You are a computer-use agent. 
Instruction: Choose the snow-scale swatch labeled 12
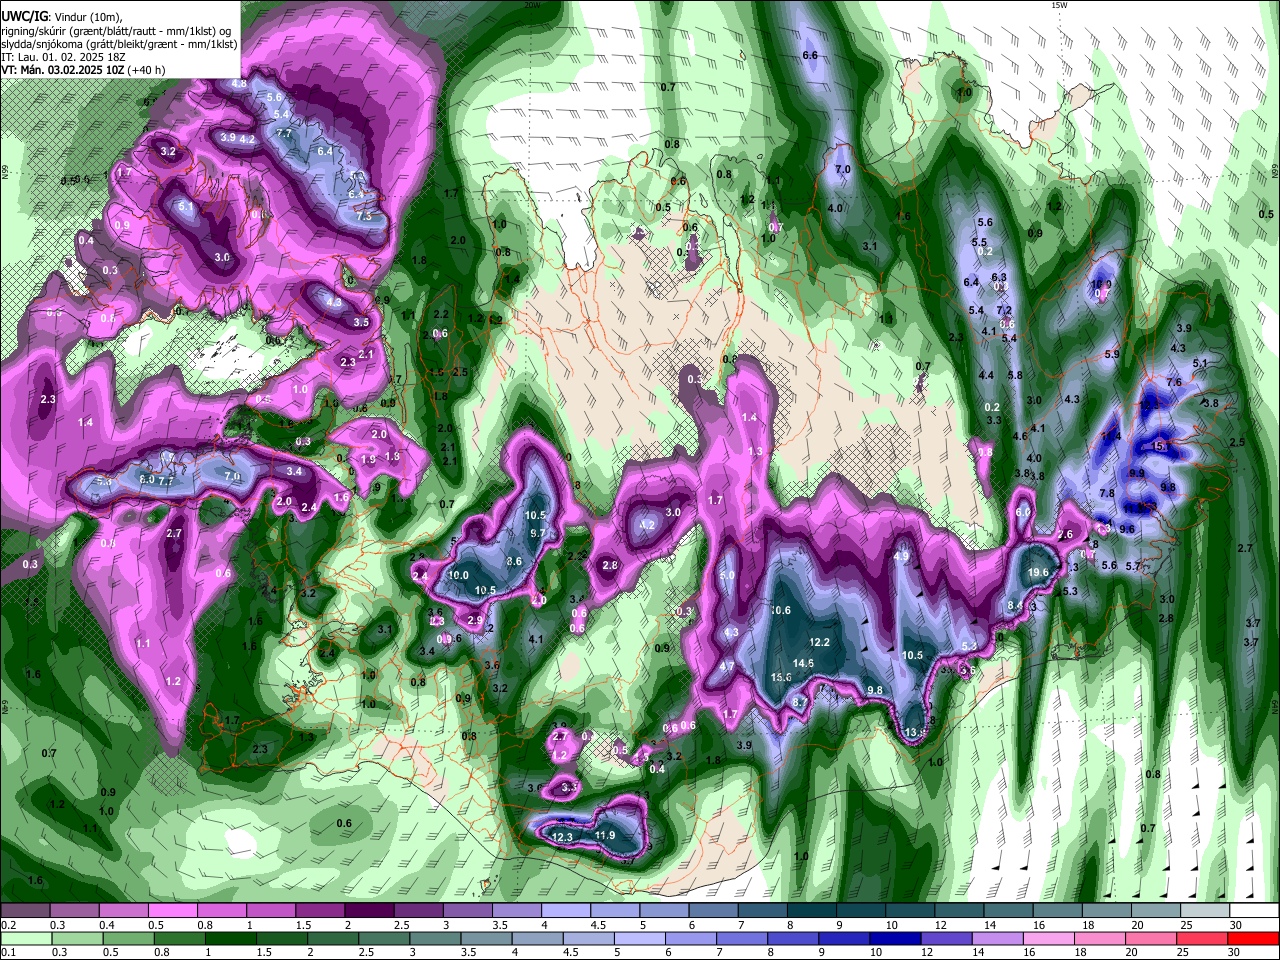[960, 911]
